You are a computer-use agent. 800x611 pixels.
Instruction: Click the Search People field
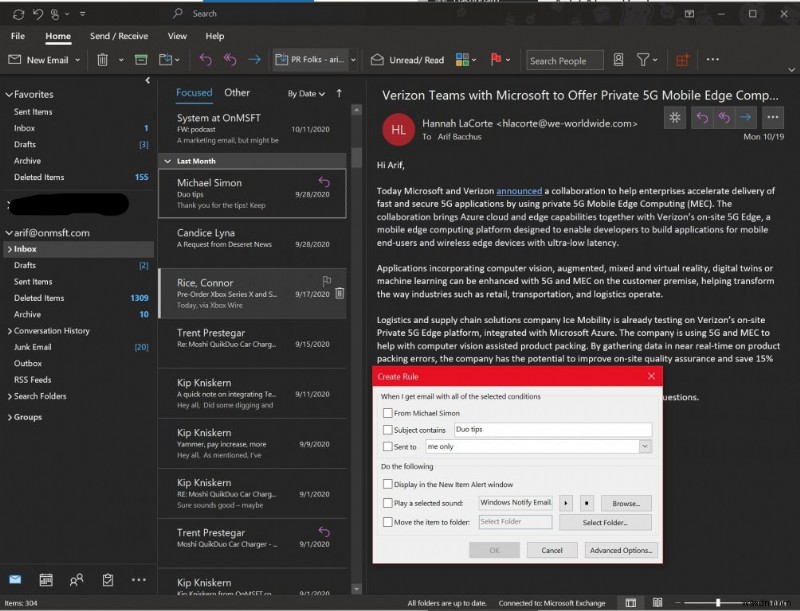tap(564, 60)
